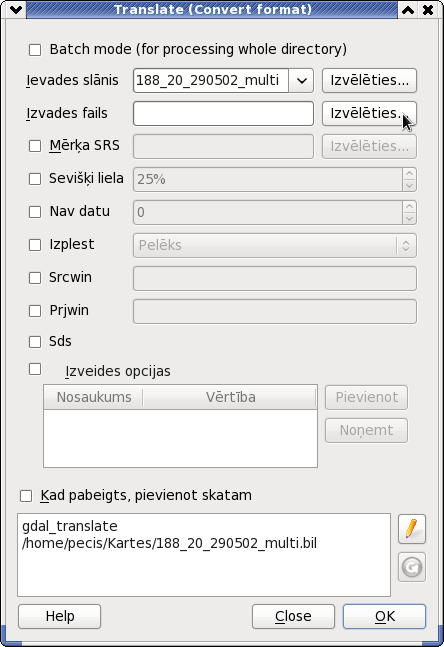Click the pencil edit command icon
The height and width of the screenshot is (647, 444).
pyautogui.click(x=412, y=529)
